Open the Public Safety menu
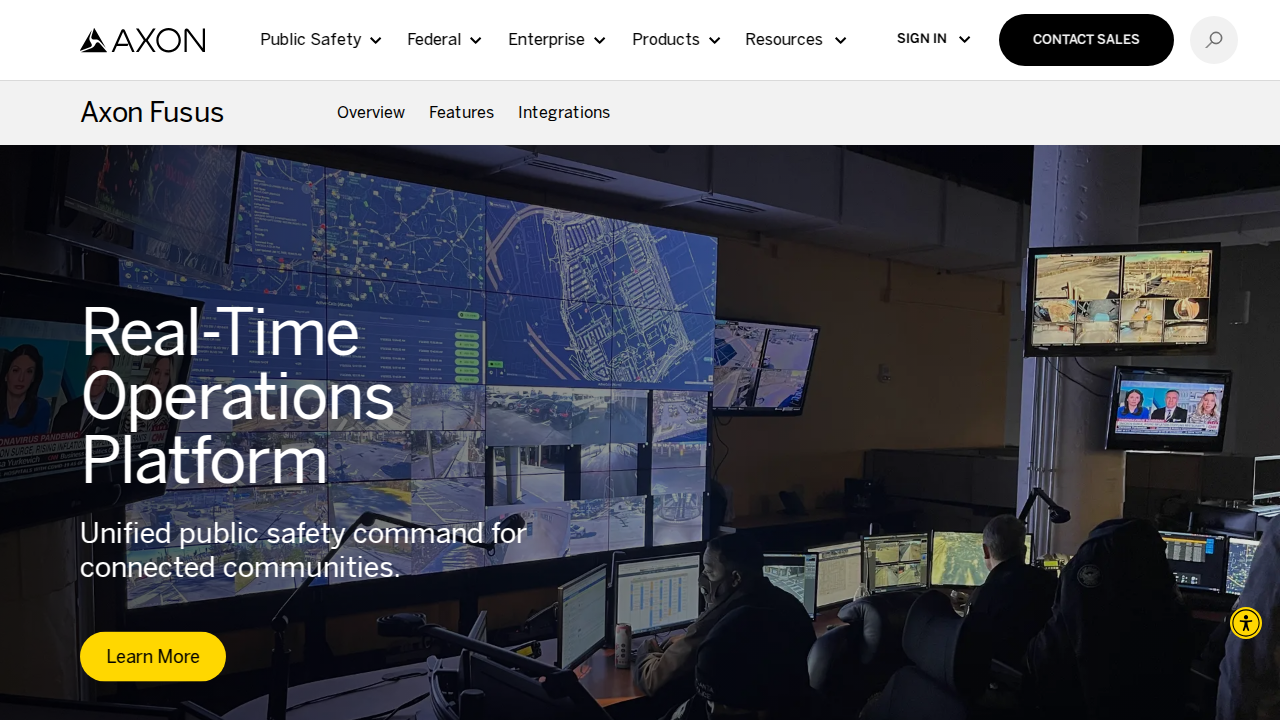 click(x=310, y=40)
